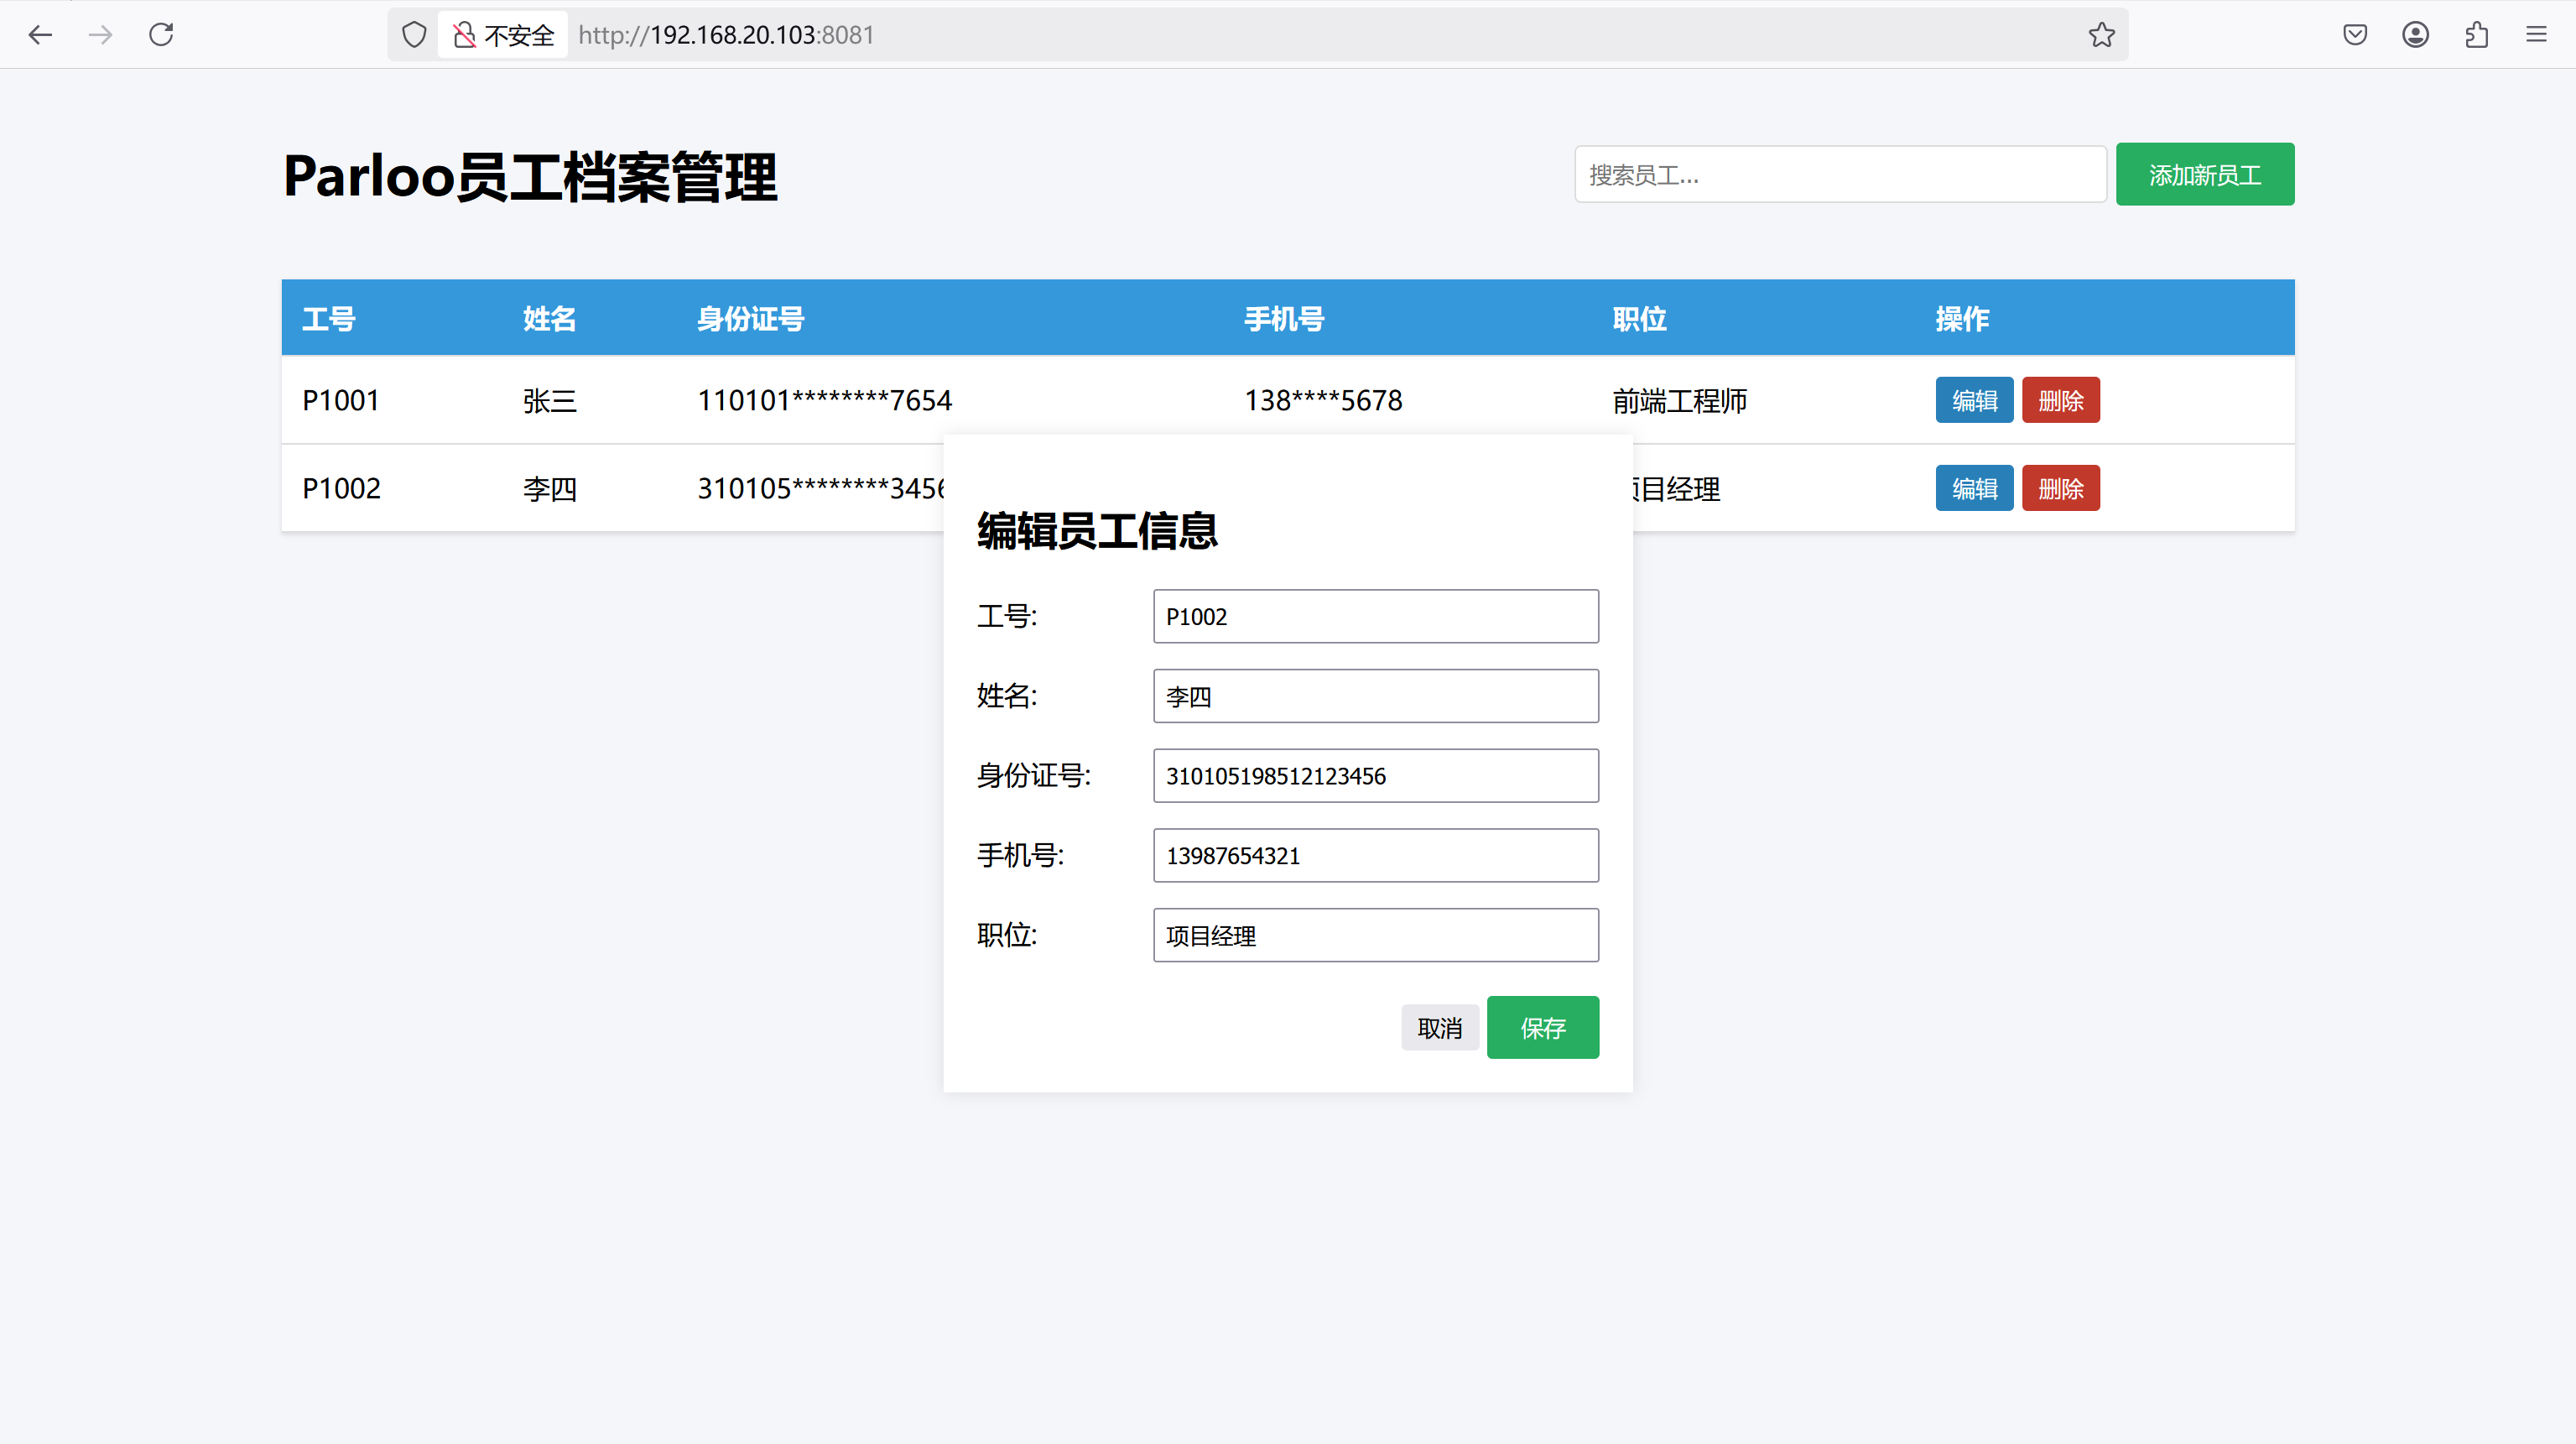This screenshot has width=2576, height=1444.
Task: Click the 138****5678 phone cell
Action: (x=1323, y=400)
